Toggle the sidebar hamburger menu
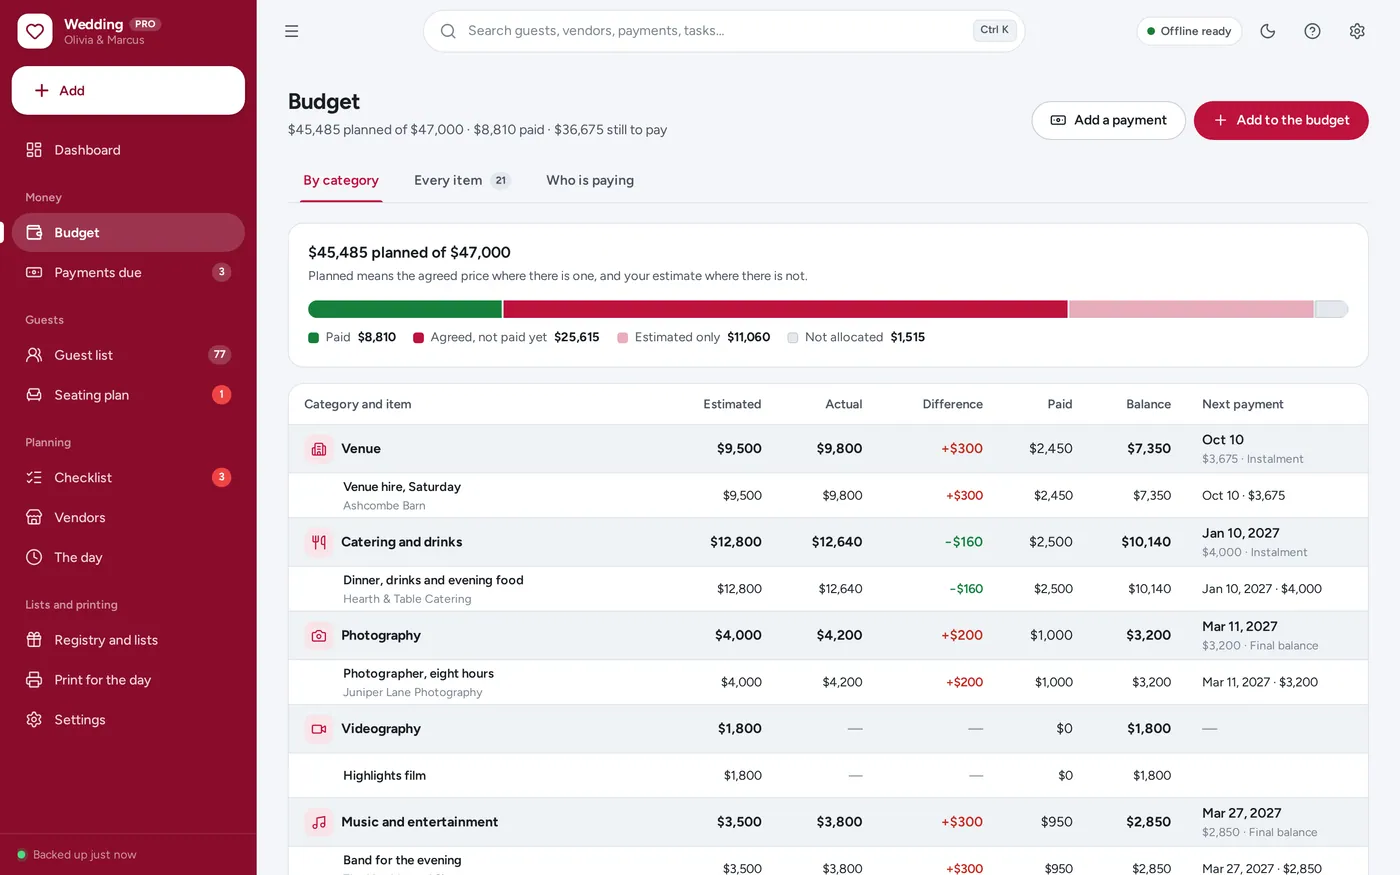 click(292, 31)
